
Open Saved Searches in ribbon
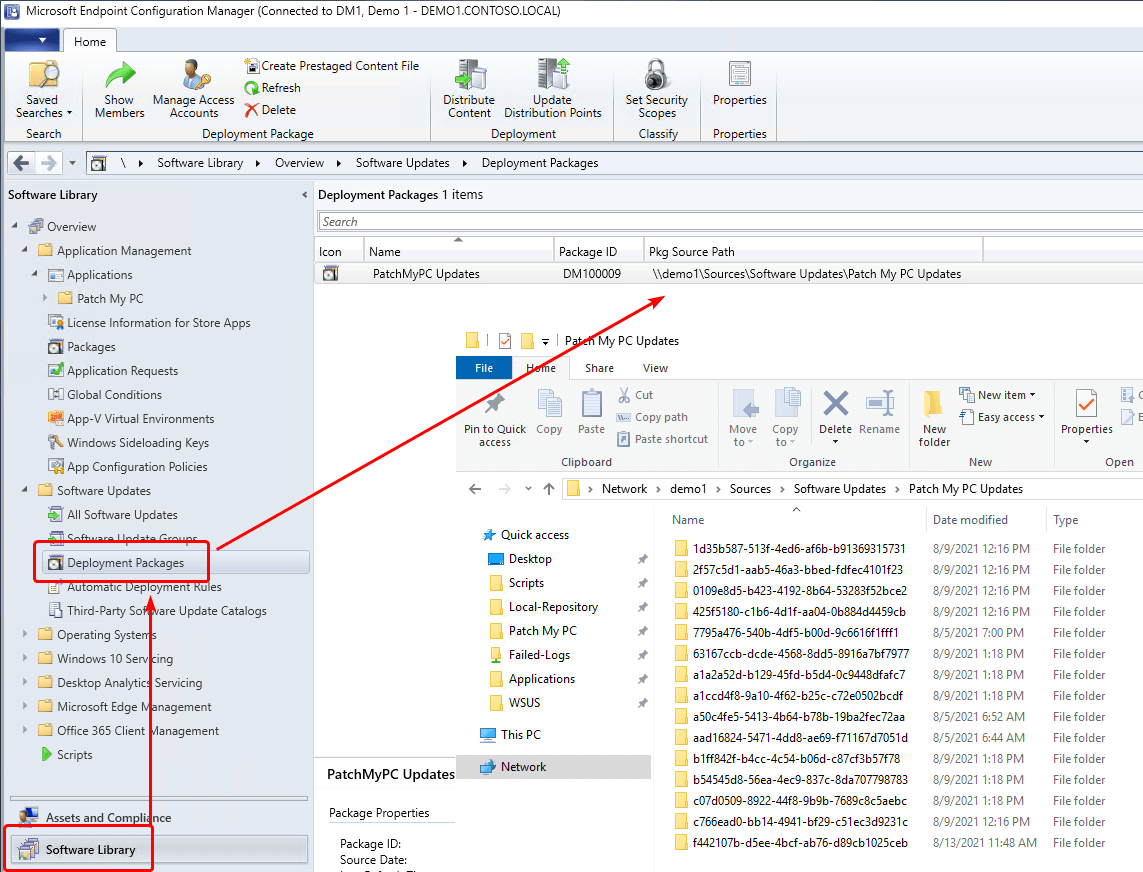pos(43,89)
